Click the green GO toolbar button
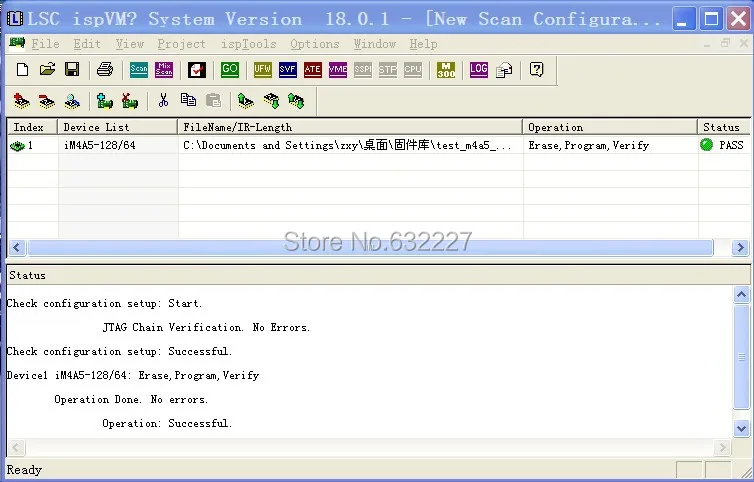The height and width of the screenshot is (482, 754). pyautogui.click(x=230, y=70)
